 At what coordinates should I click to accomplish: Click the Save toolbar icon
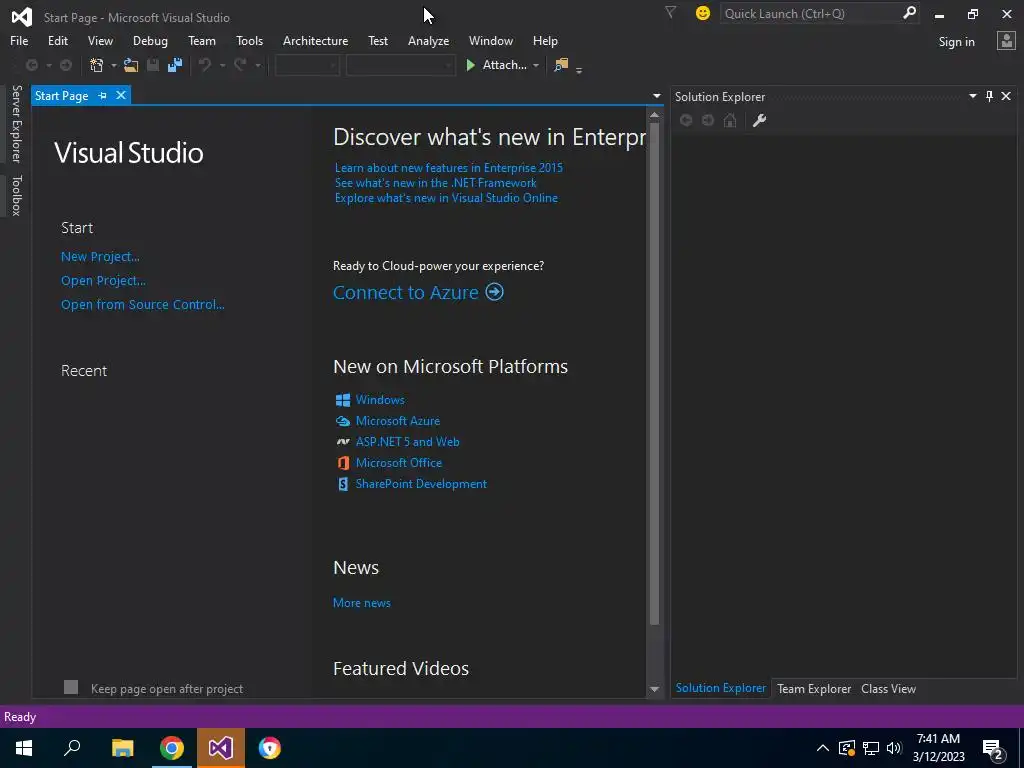coord(153,65)
